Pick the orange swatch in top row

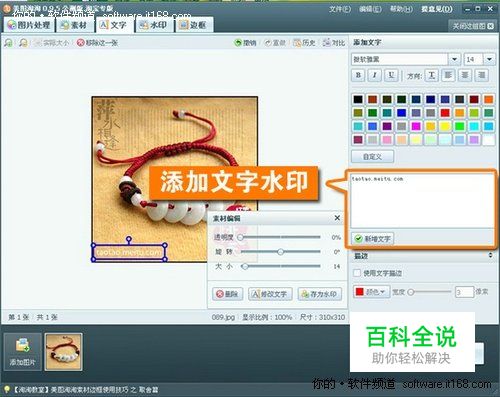tap(489, 99)
